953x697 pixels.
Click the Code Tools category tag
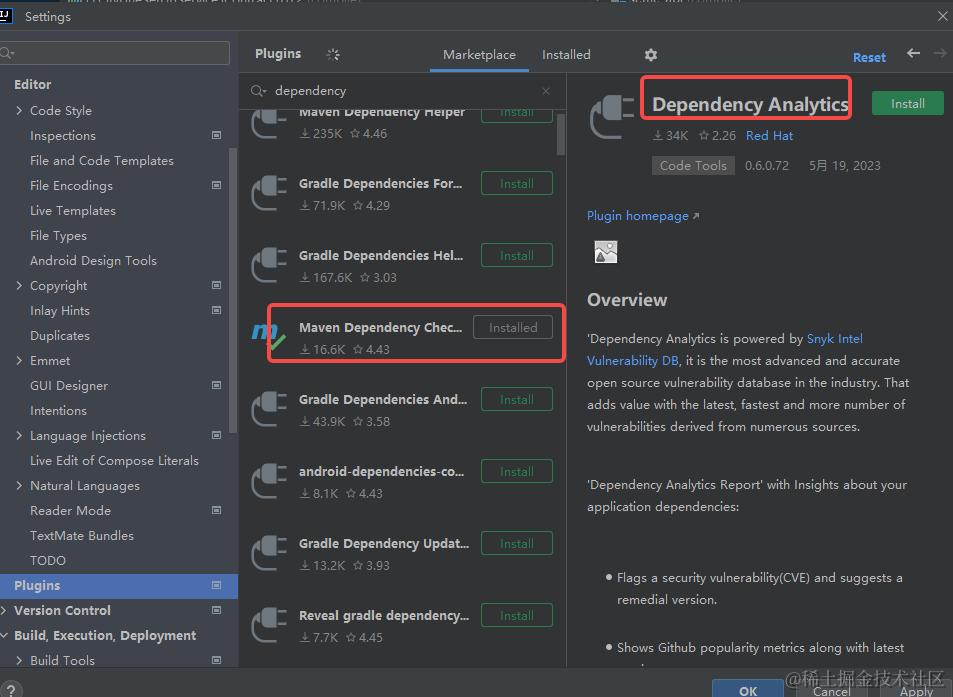pos(693,165)
